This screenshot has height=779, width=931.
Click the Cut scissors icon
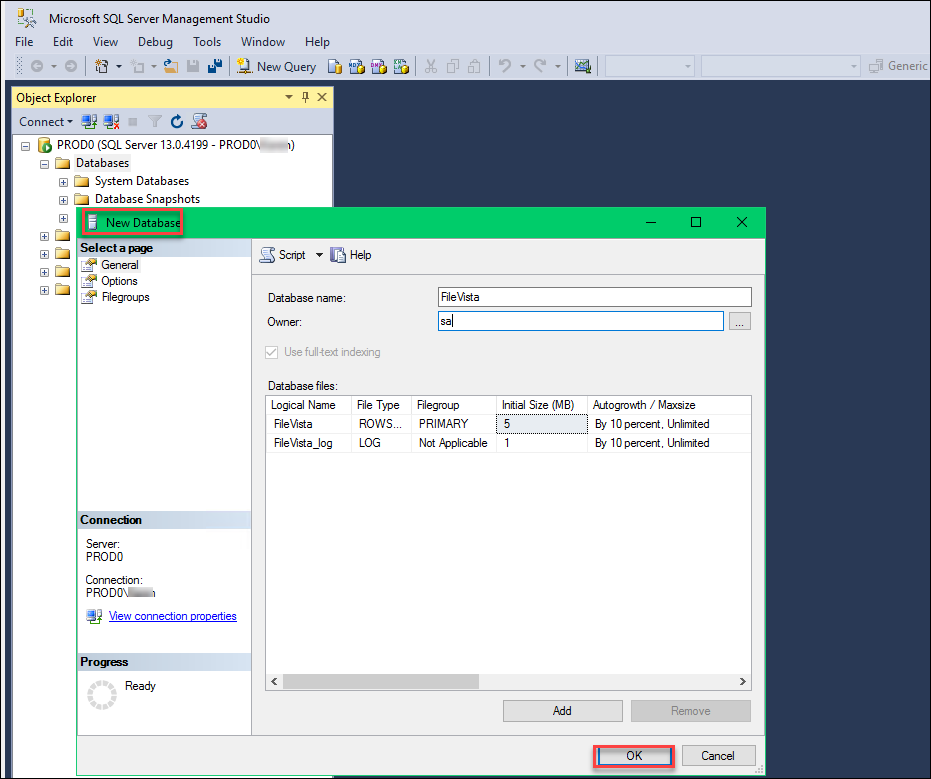(431, 66)
